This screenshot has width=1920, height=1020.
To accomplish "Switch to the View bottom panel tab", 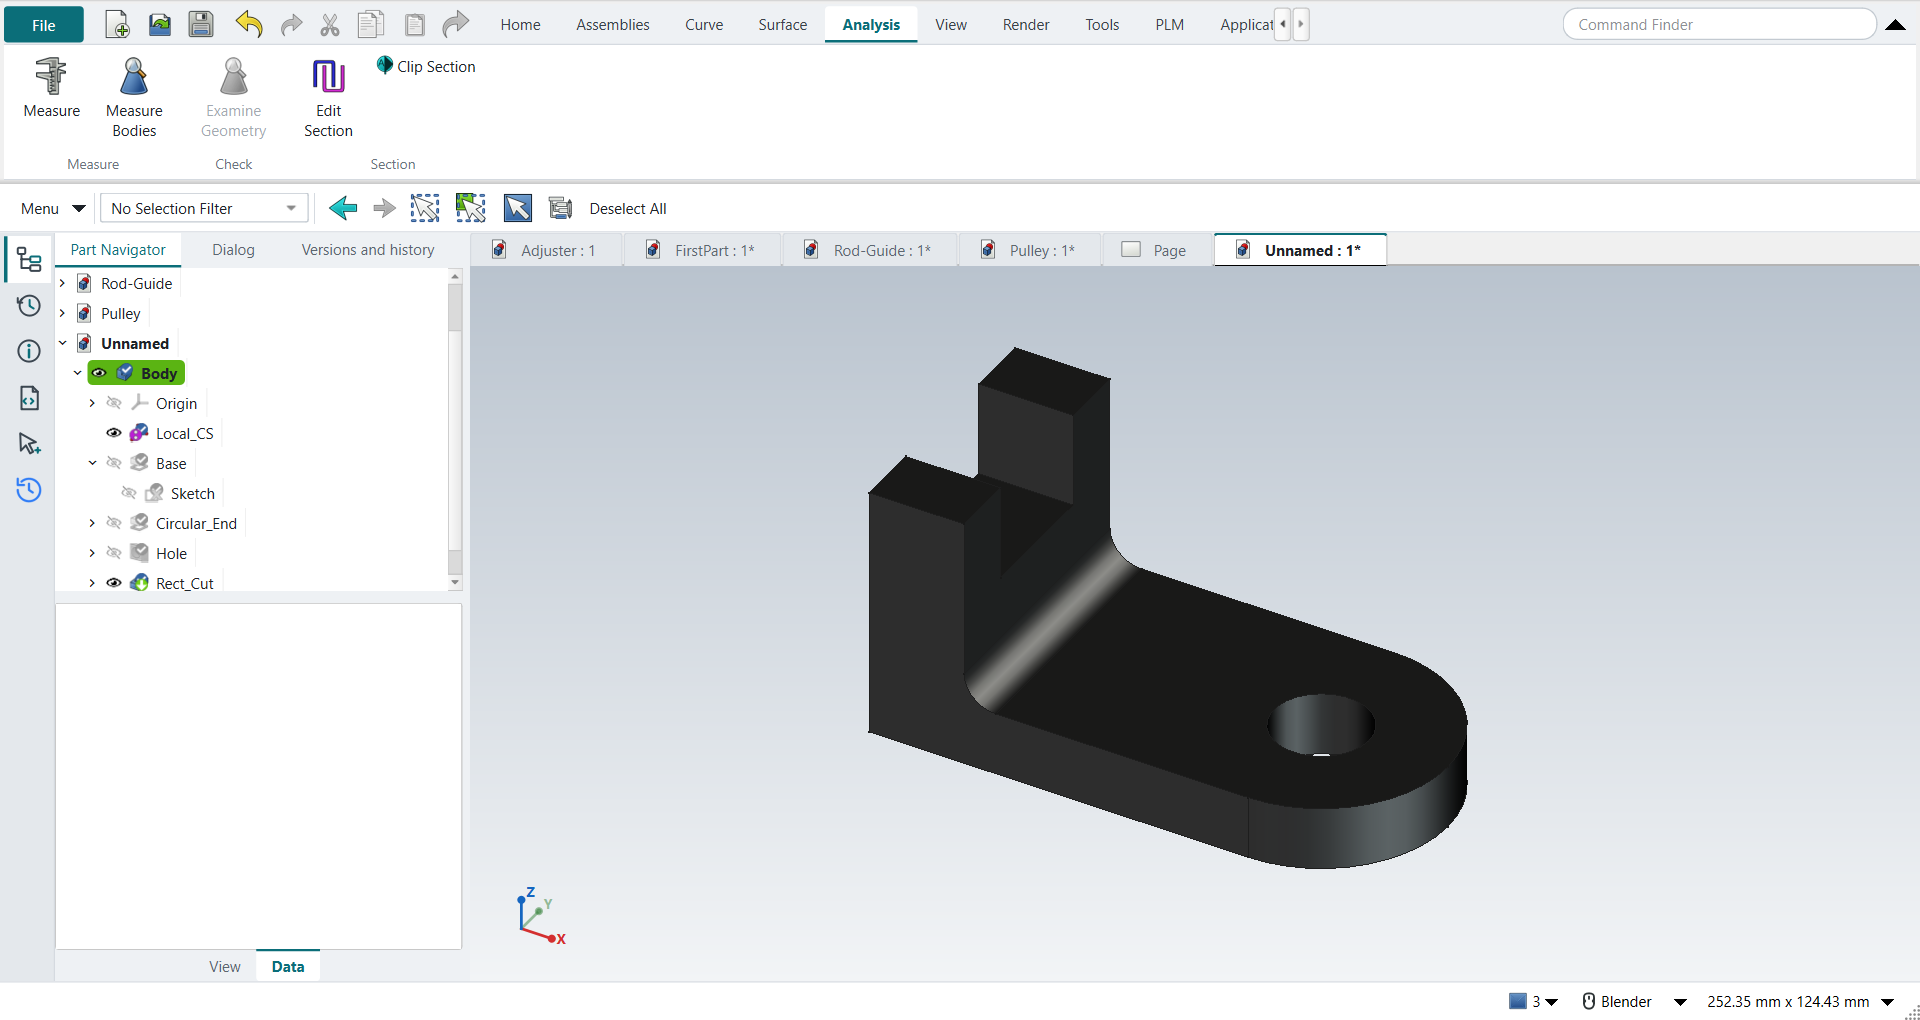I will click(x=224, y=966).
